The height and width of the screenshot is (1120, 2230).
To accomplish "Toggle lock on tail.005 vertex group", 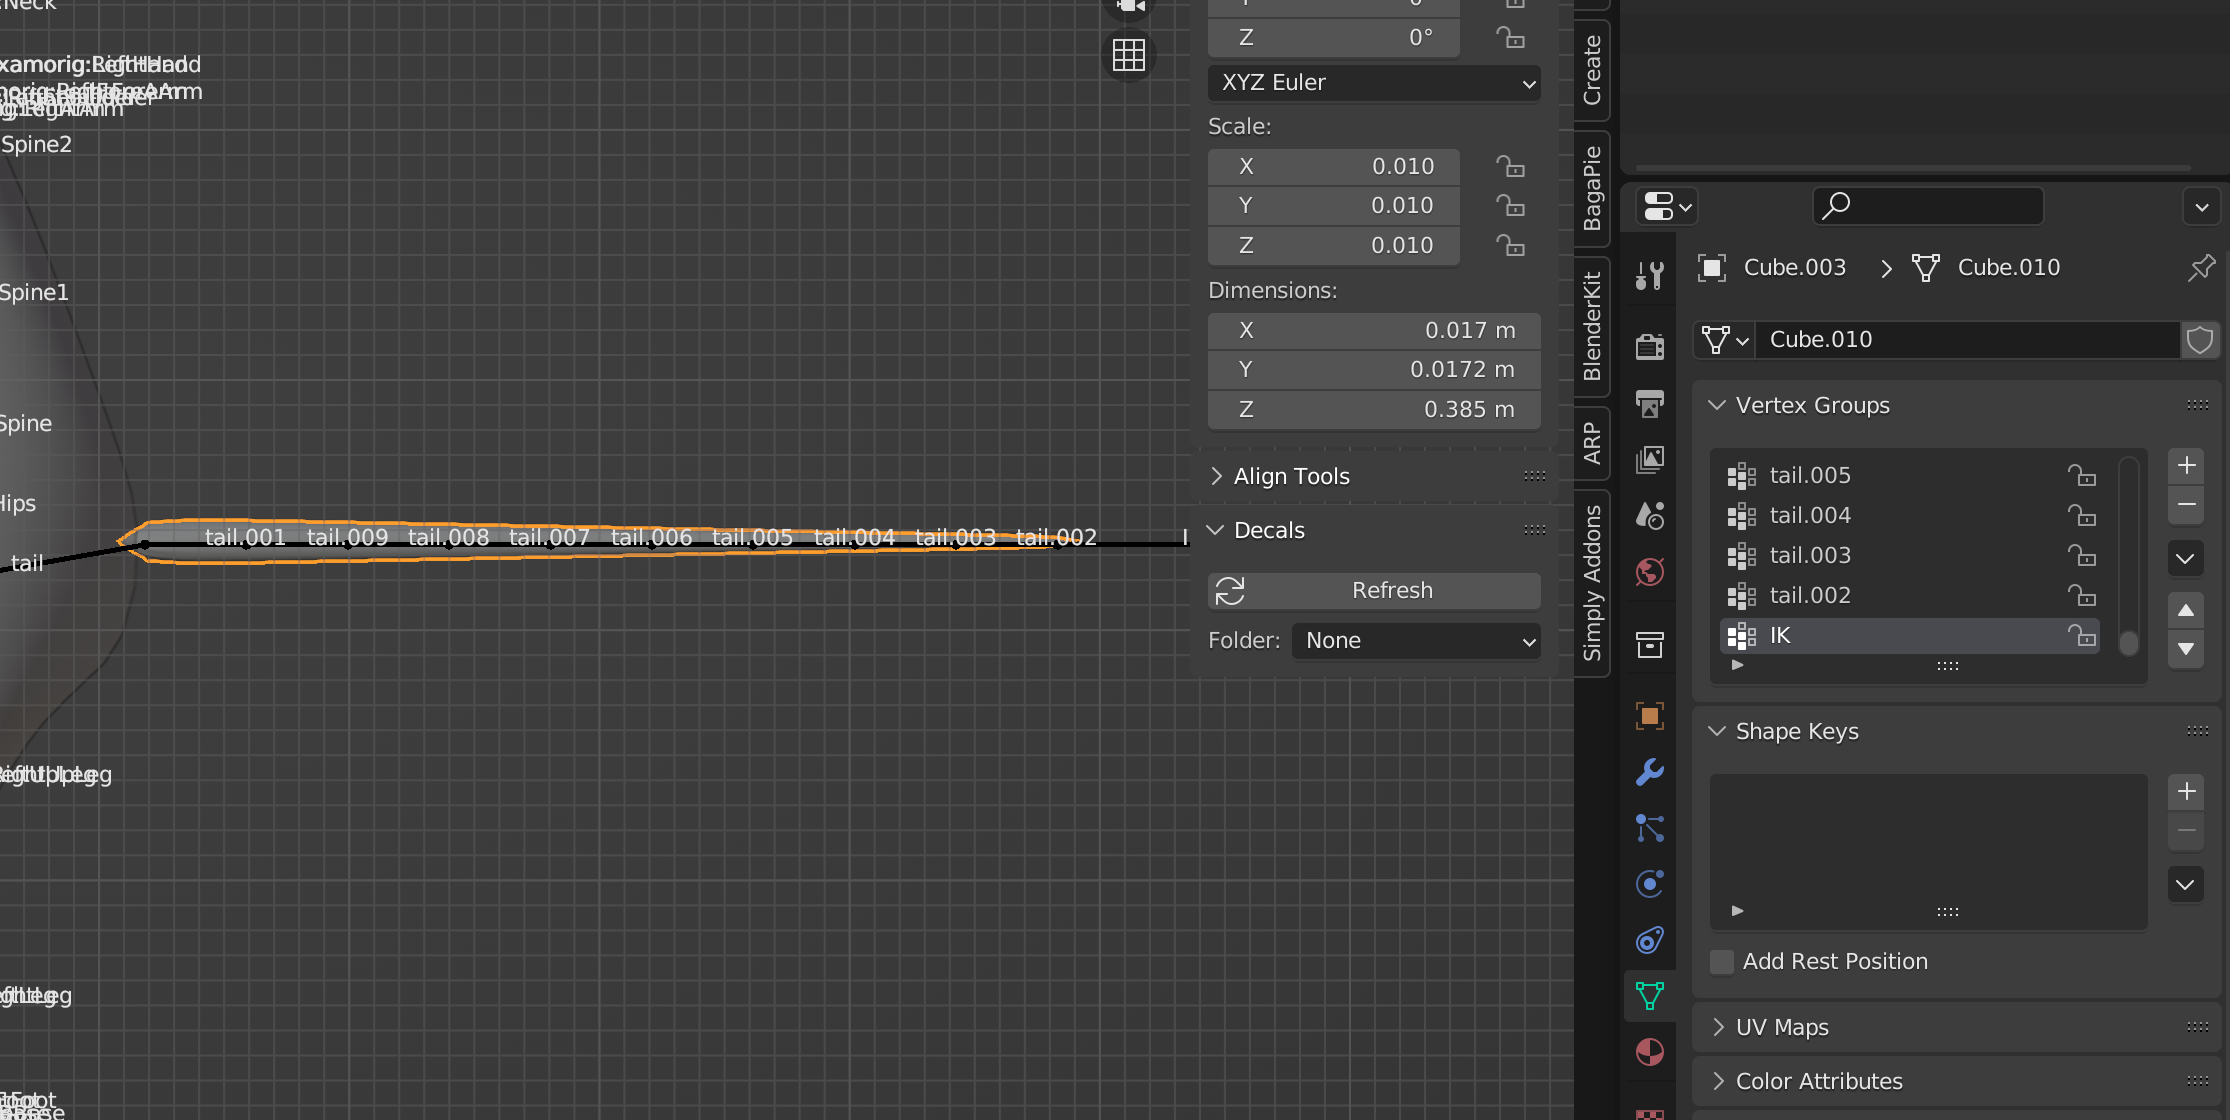I will 2082,475.
